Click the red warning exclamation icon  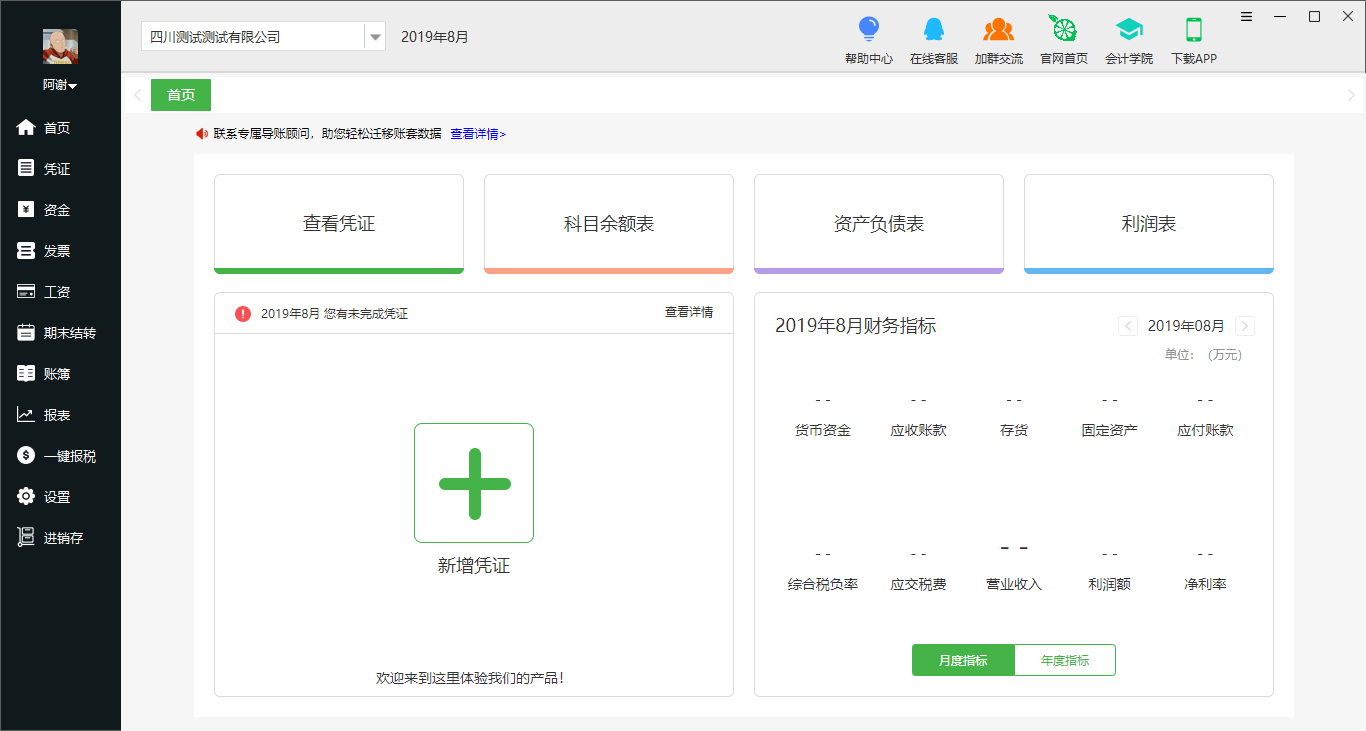coord(243,313)
